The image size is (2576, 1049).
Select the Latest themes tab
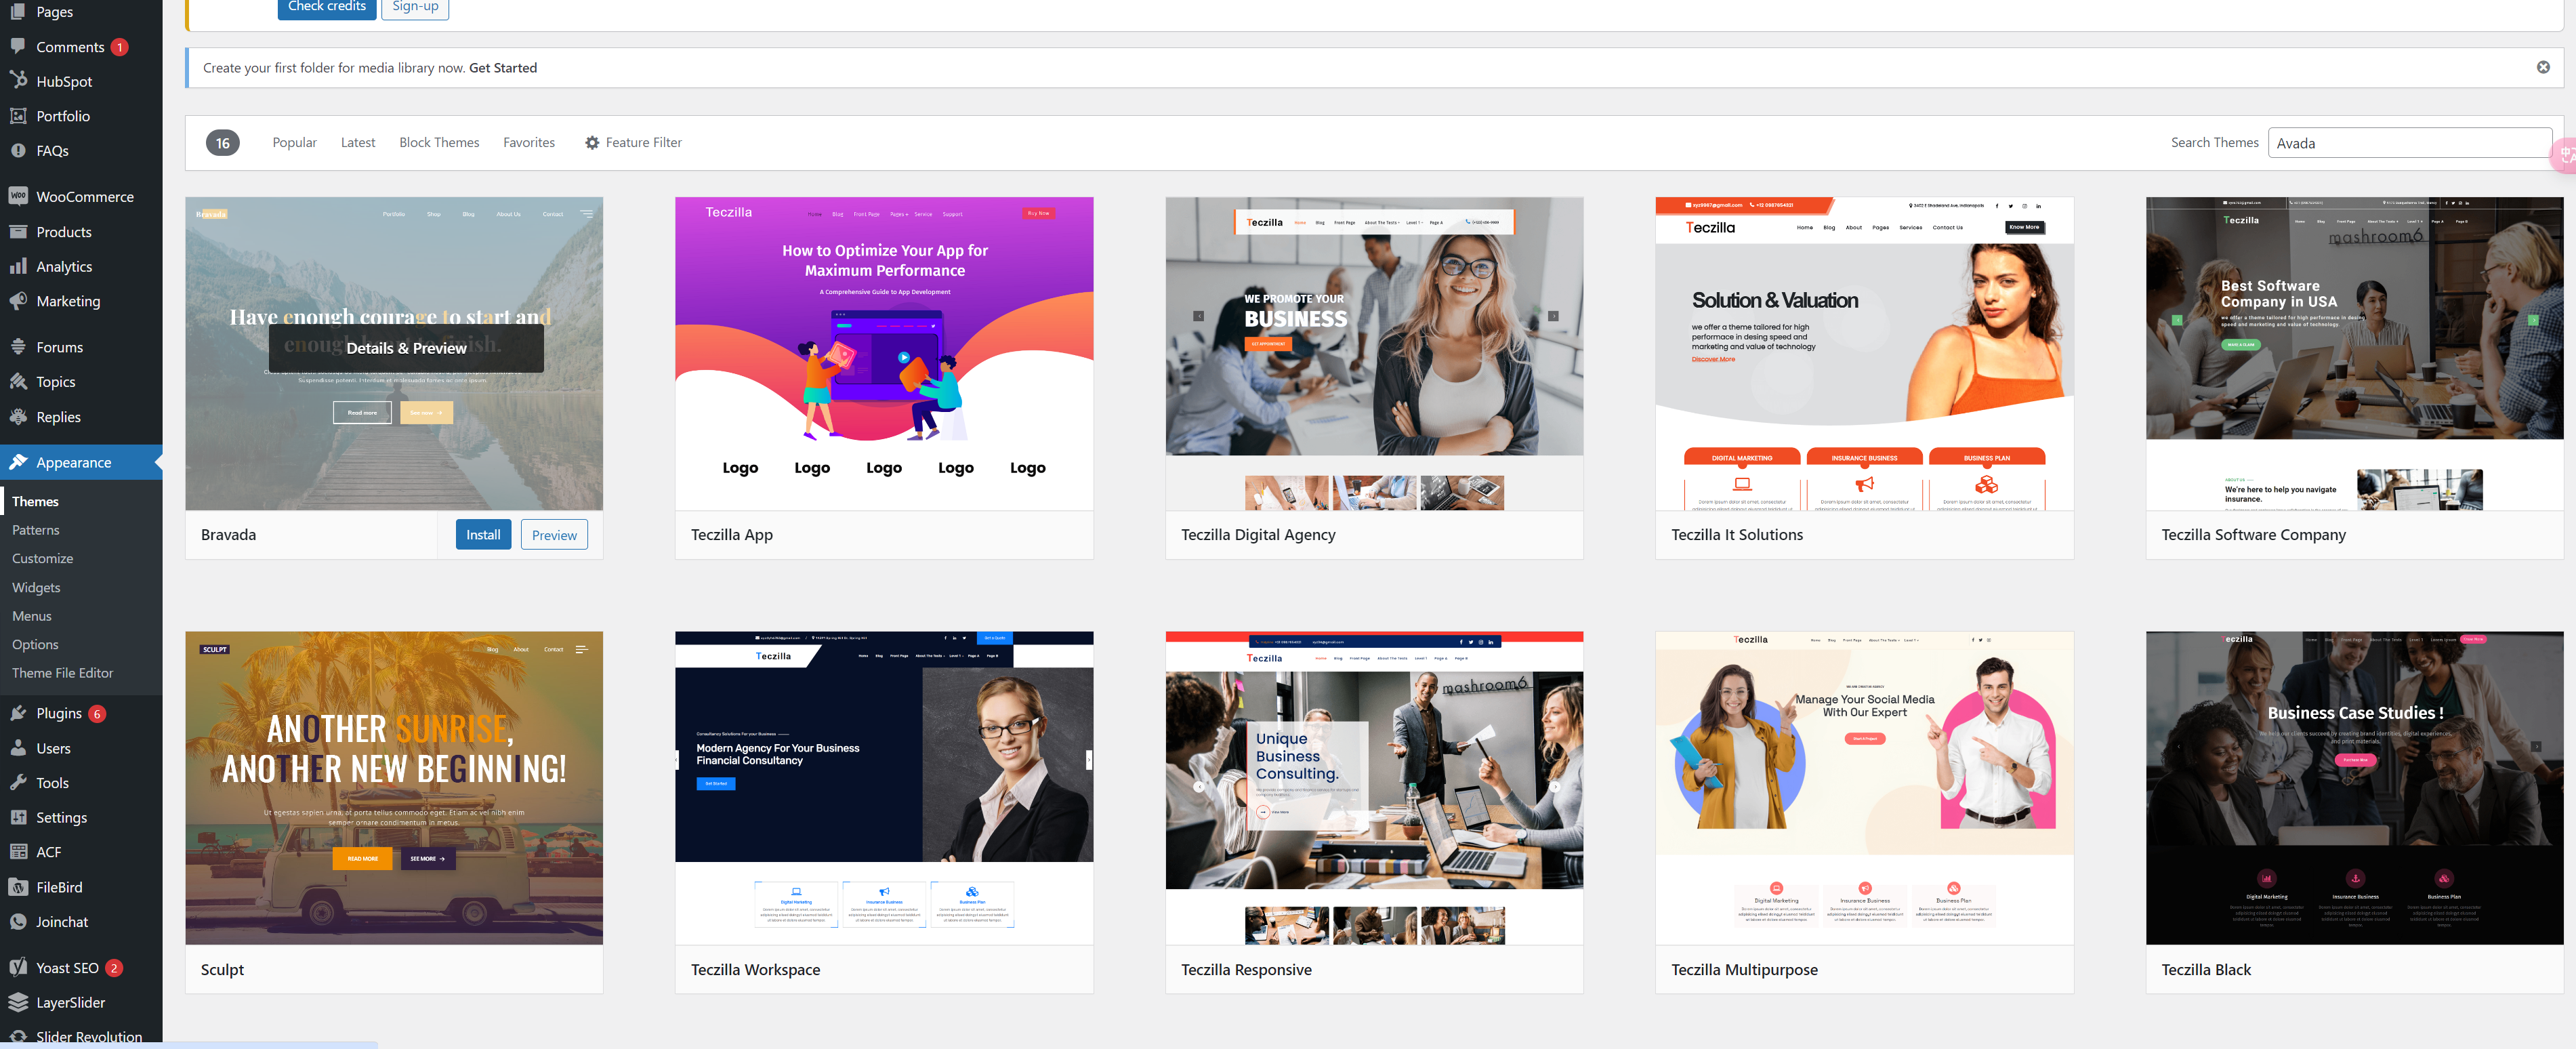coord(358,142)
